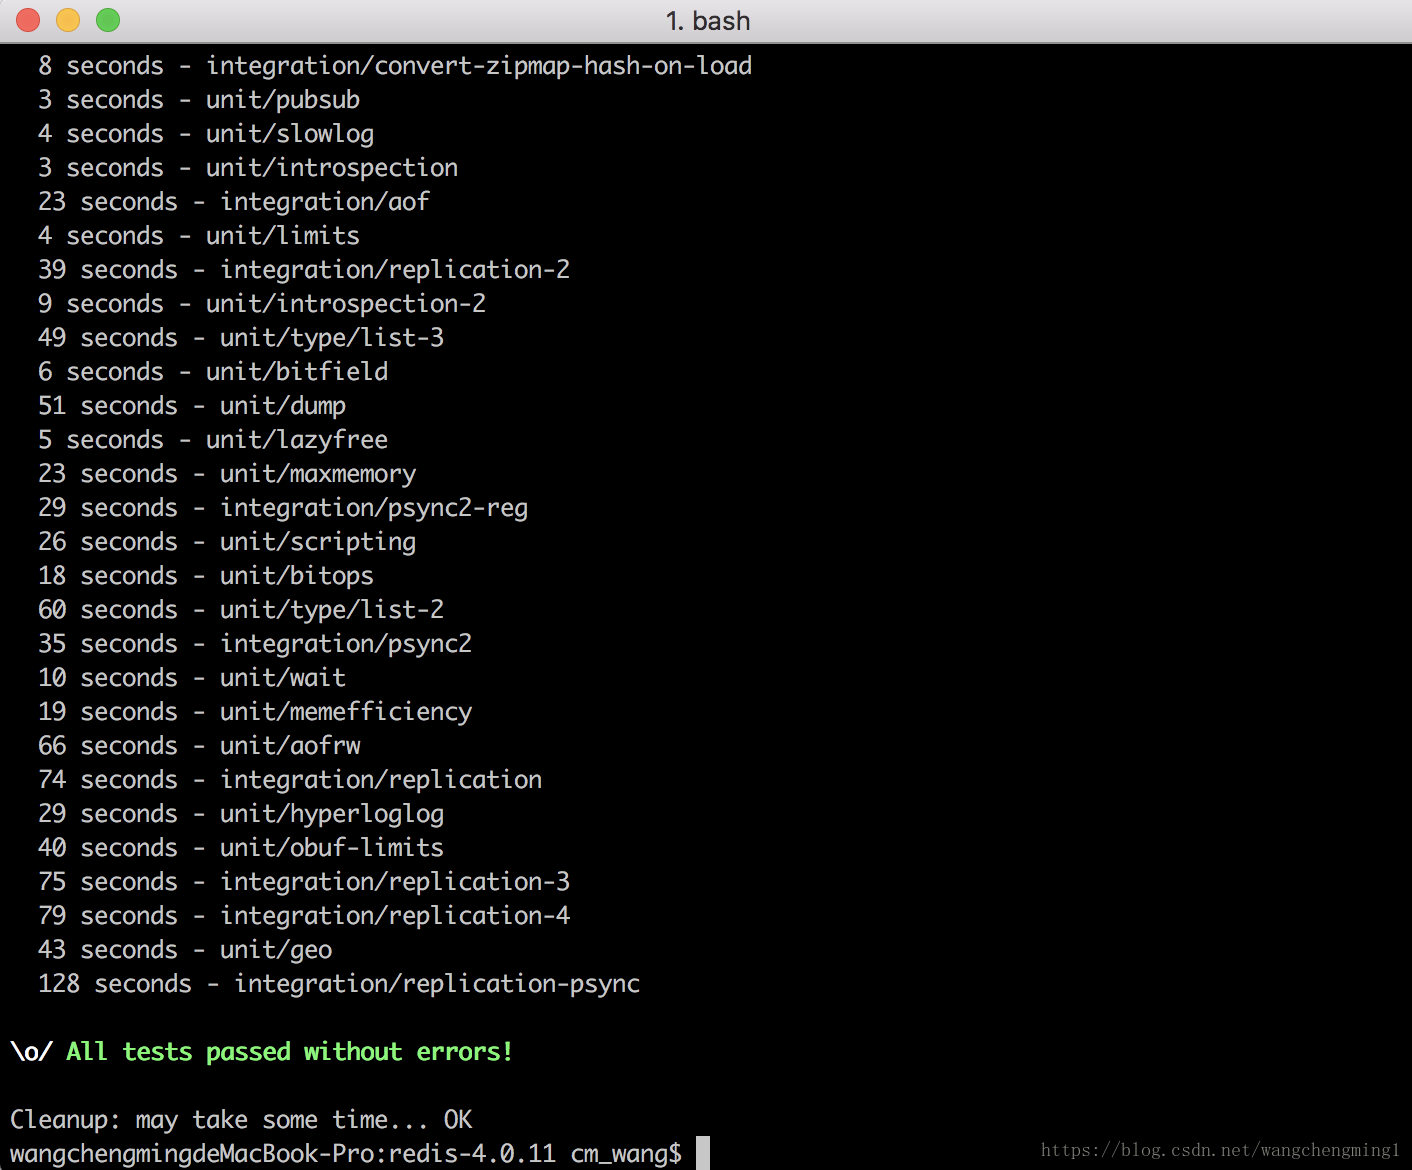Click the 'Cleanup: may take some time... OK' line

pos(241,1120)
